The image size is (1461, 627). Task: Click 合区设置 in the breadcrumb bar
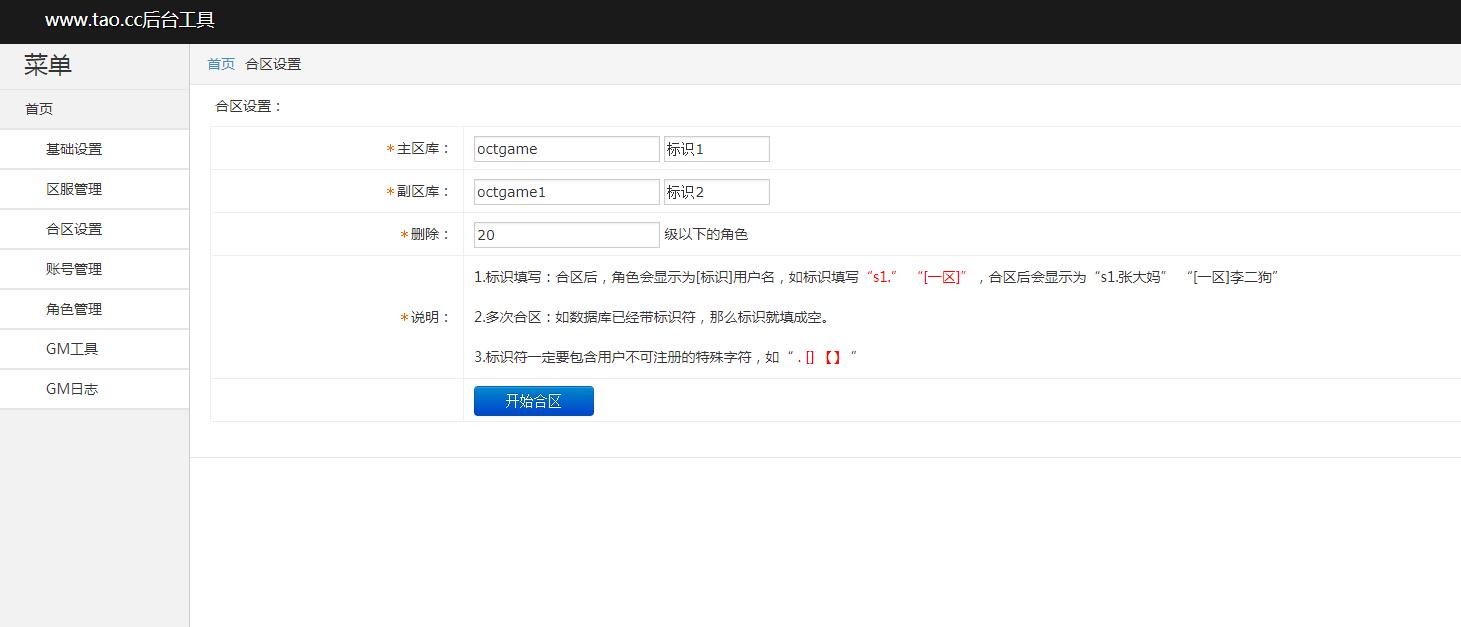(x=273, y=64)
